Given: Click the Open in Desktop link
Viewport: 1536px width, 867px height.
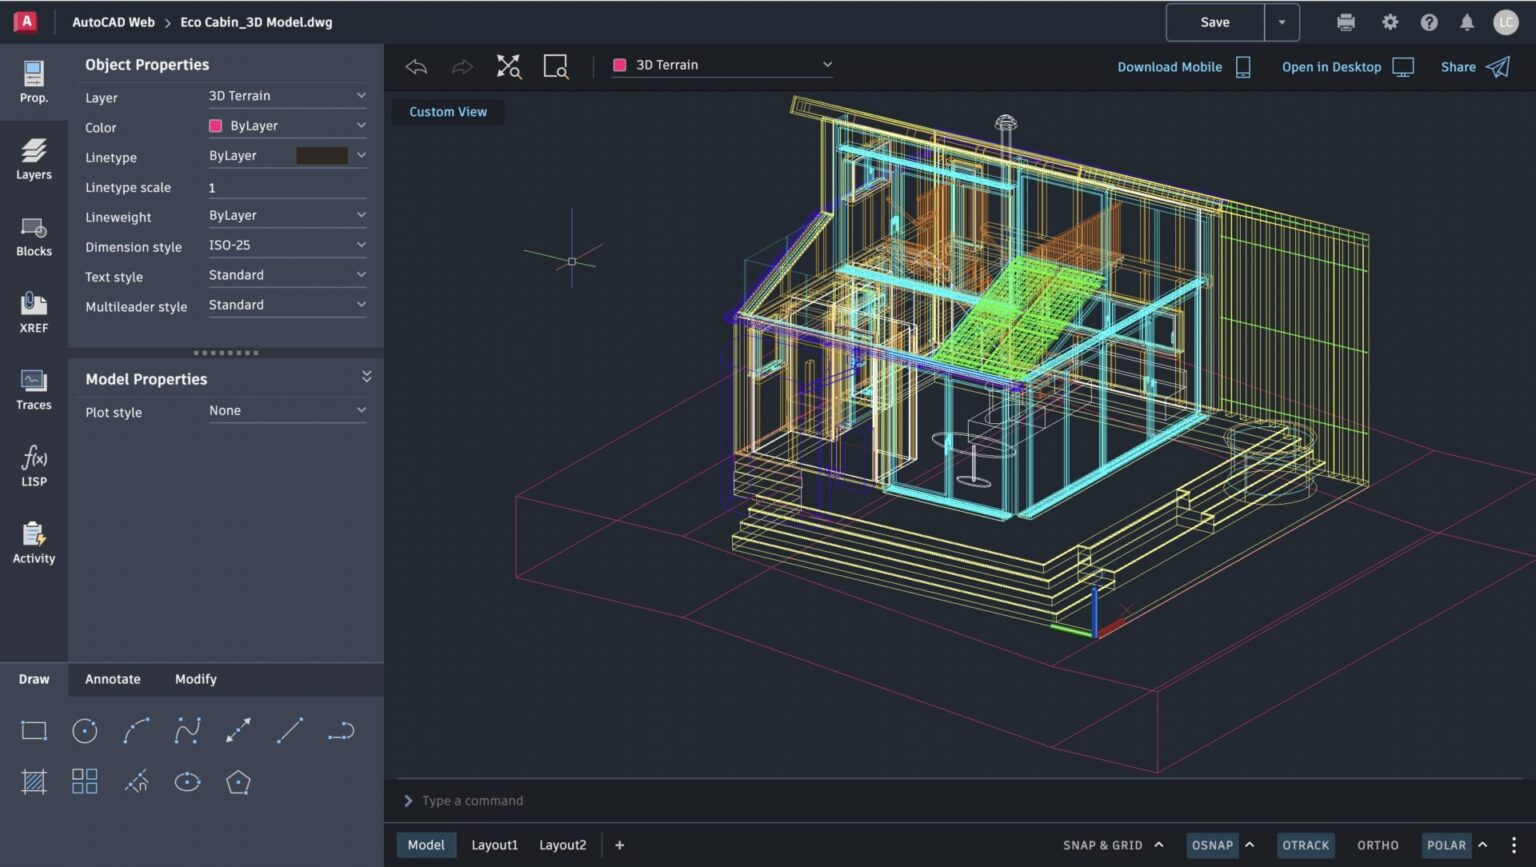Looking at the screenshot, I should tap(1331, 66).
